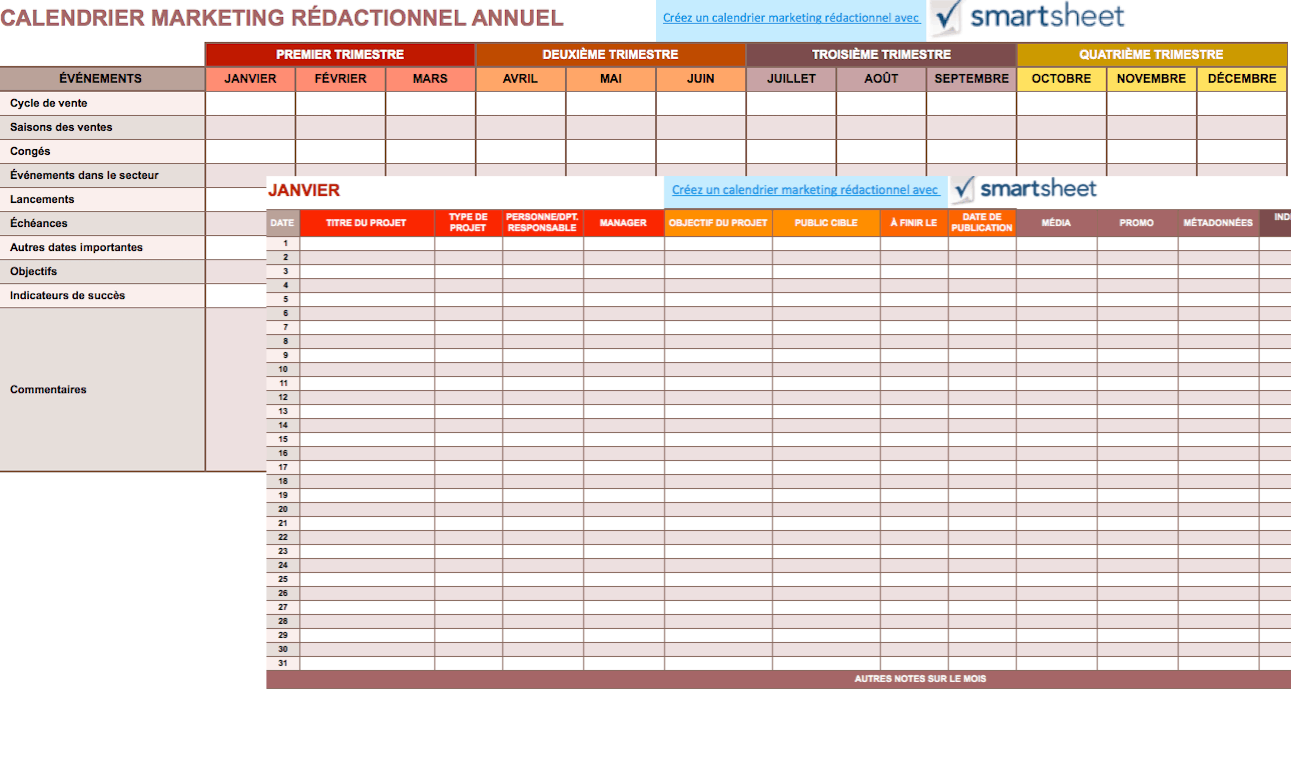Viewport: 1291px width, 784px height.
Task: Select the Cycle de vente cell under JANVIER
Action: pos(250,103)
